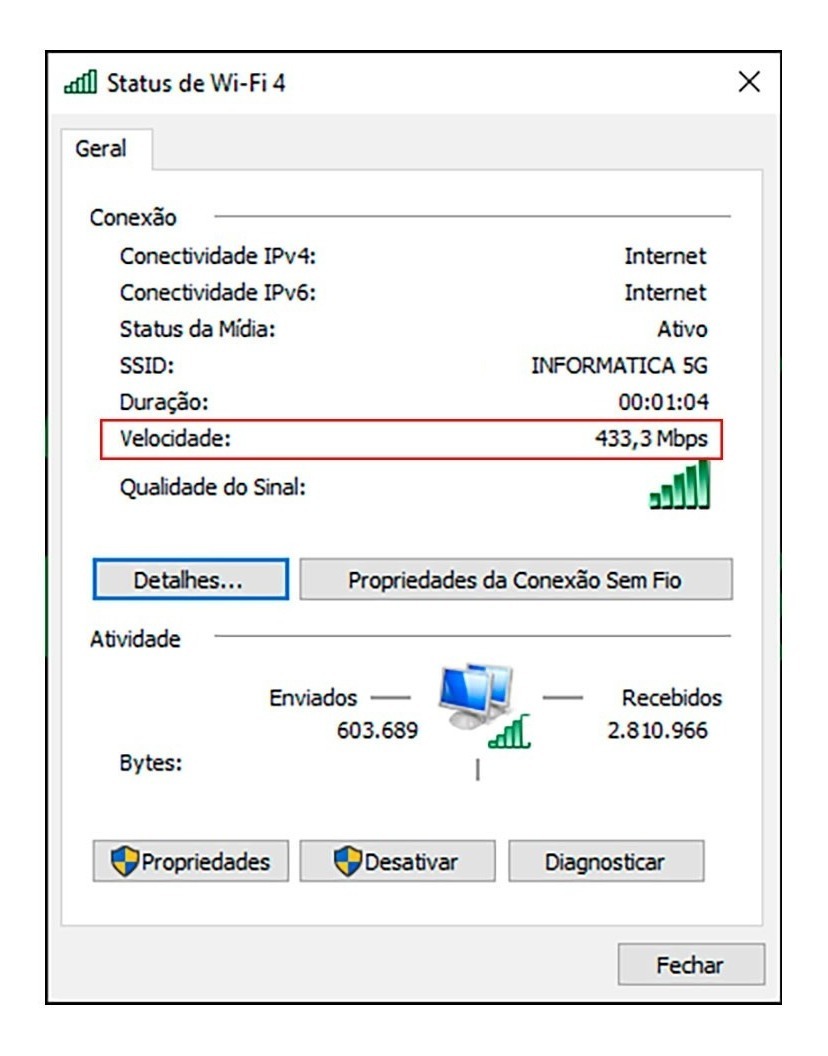Click the received bytes value 2.810.966
This screenshot has height=1056, width=828.
(658, 730)
